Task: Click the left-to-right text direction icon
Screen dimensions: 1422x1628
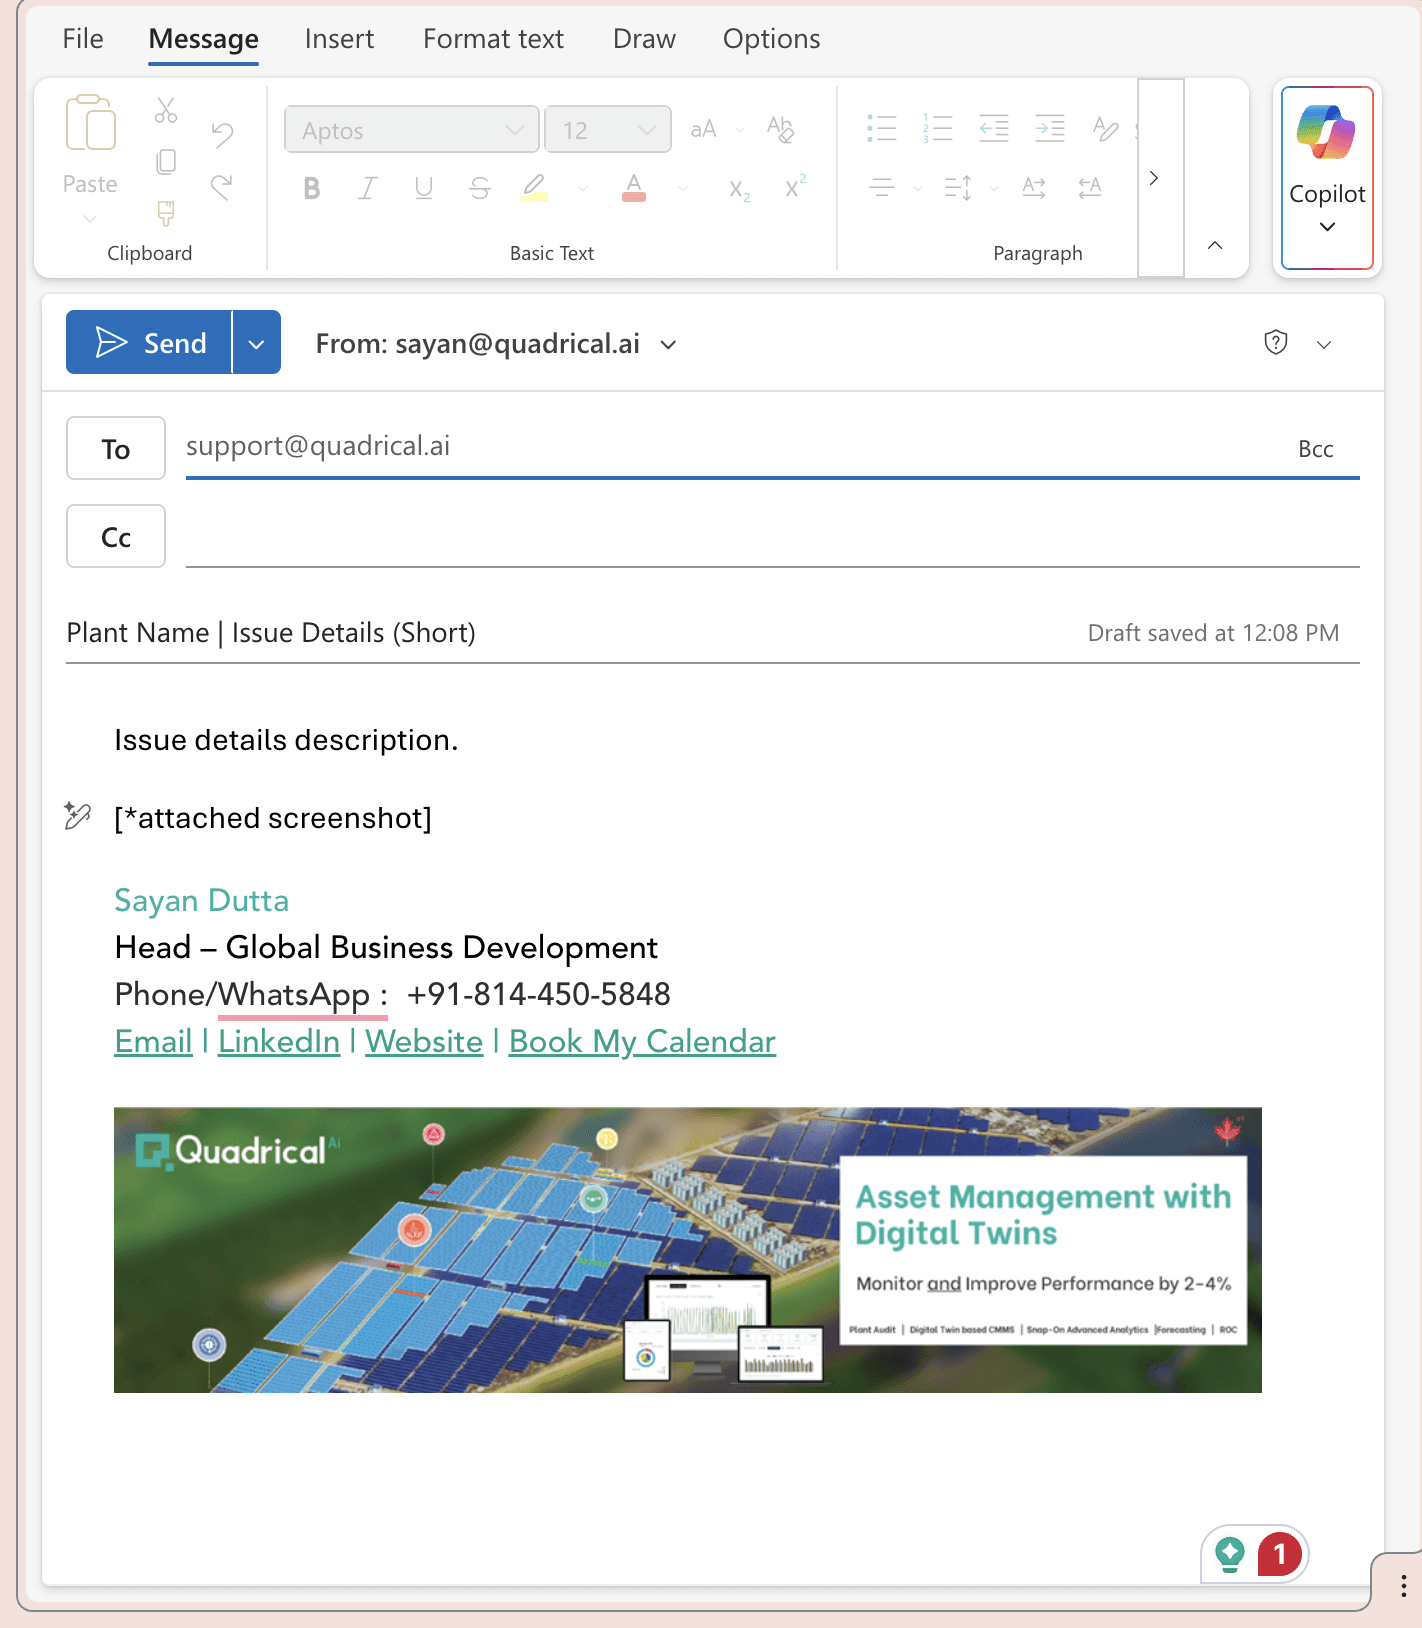Action: (x=1034, y=187)
